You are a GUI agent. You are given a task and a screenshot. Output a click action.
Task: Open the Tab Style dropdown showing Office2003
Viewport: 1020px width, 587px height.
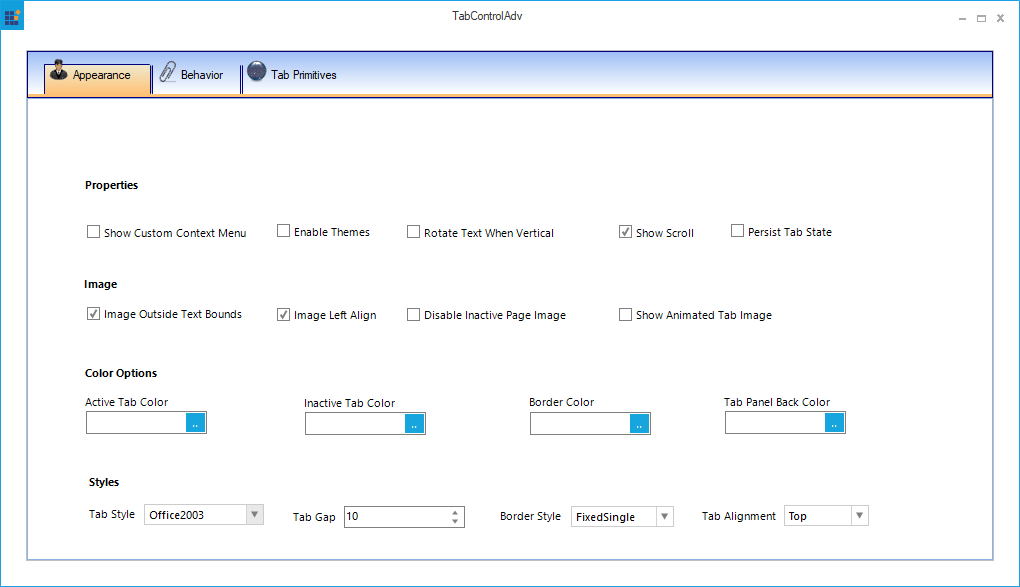coord(256,513)
